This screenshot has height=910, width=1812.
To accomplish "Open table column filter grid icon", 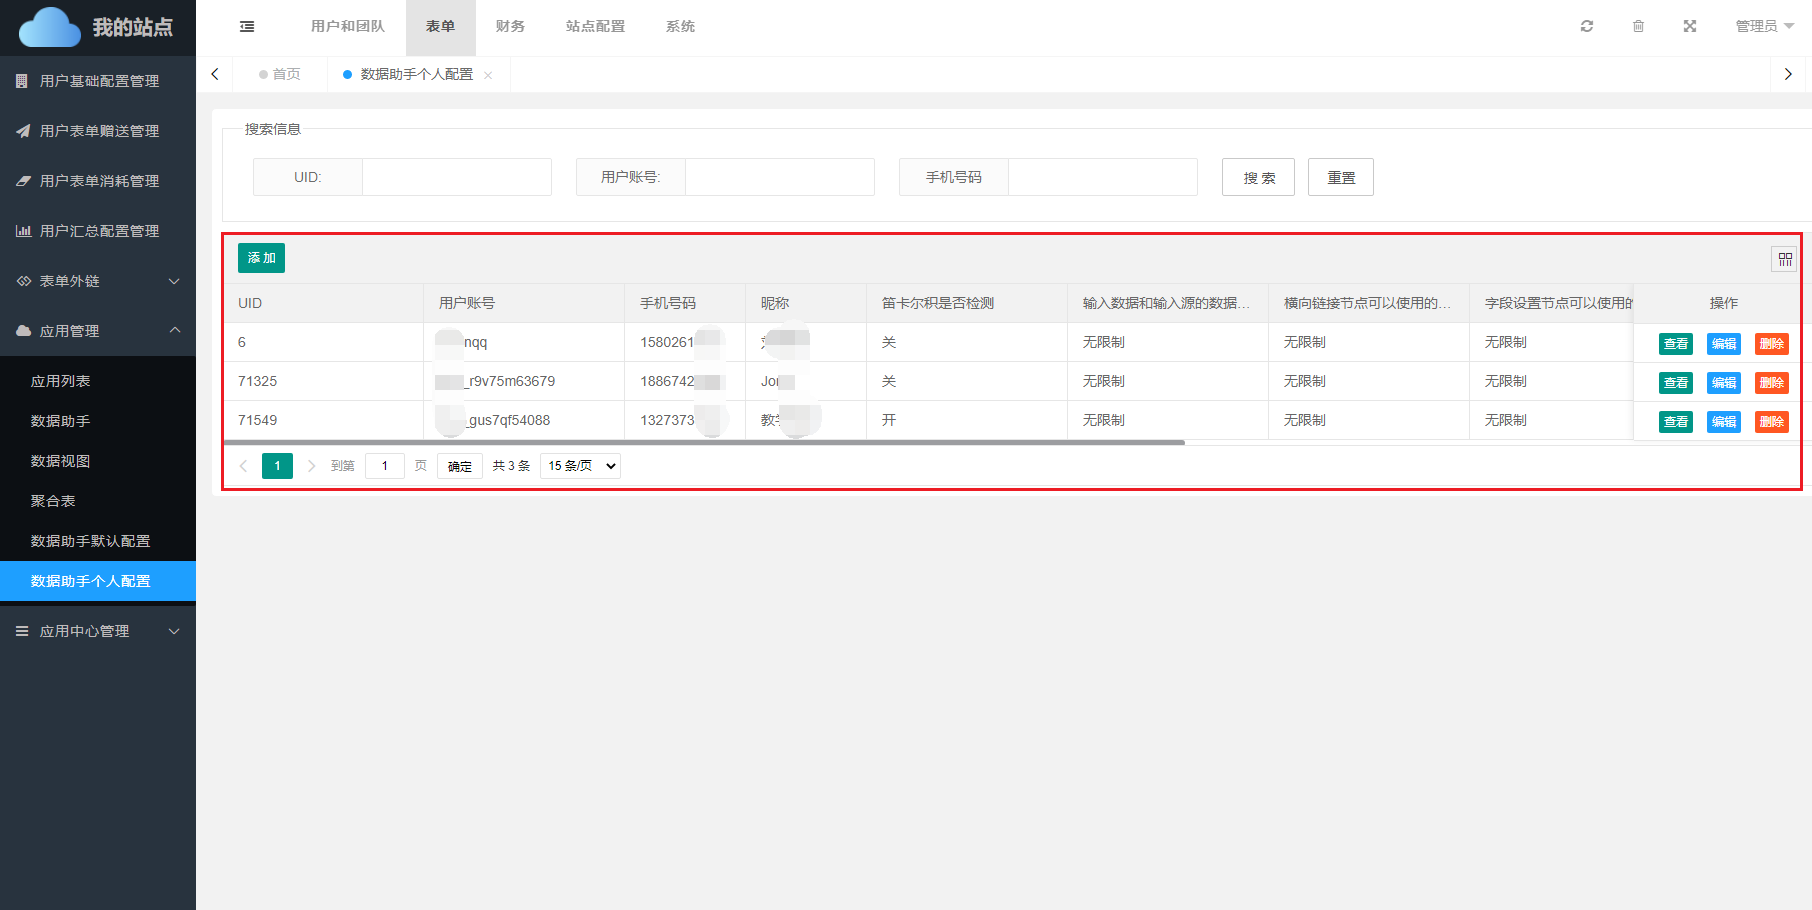I will coord(1785,259).
